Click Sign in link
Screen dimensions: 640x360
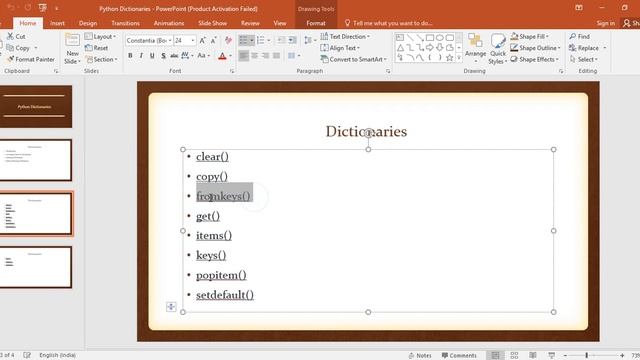606,23
